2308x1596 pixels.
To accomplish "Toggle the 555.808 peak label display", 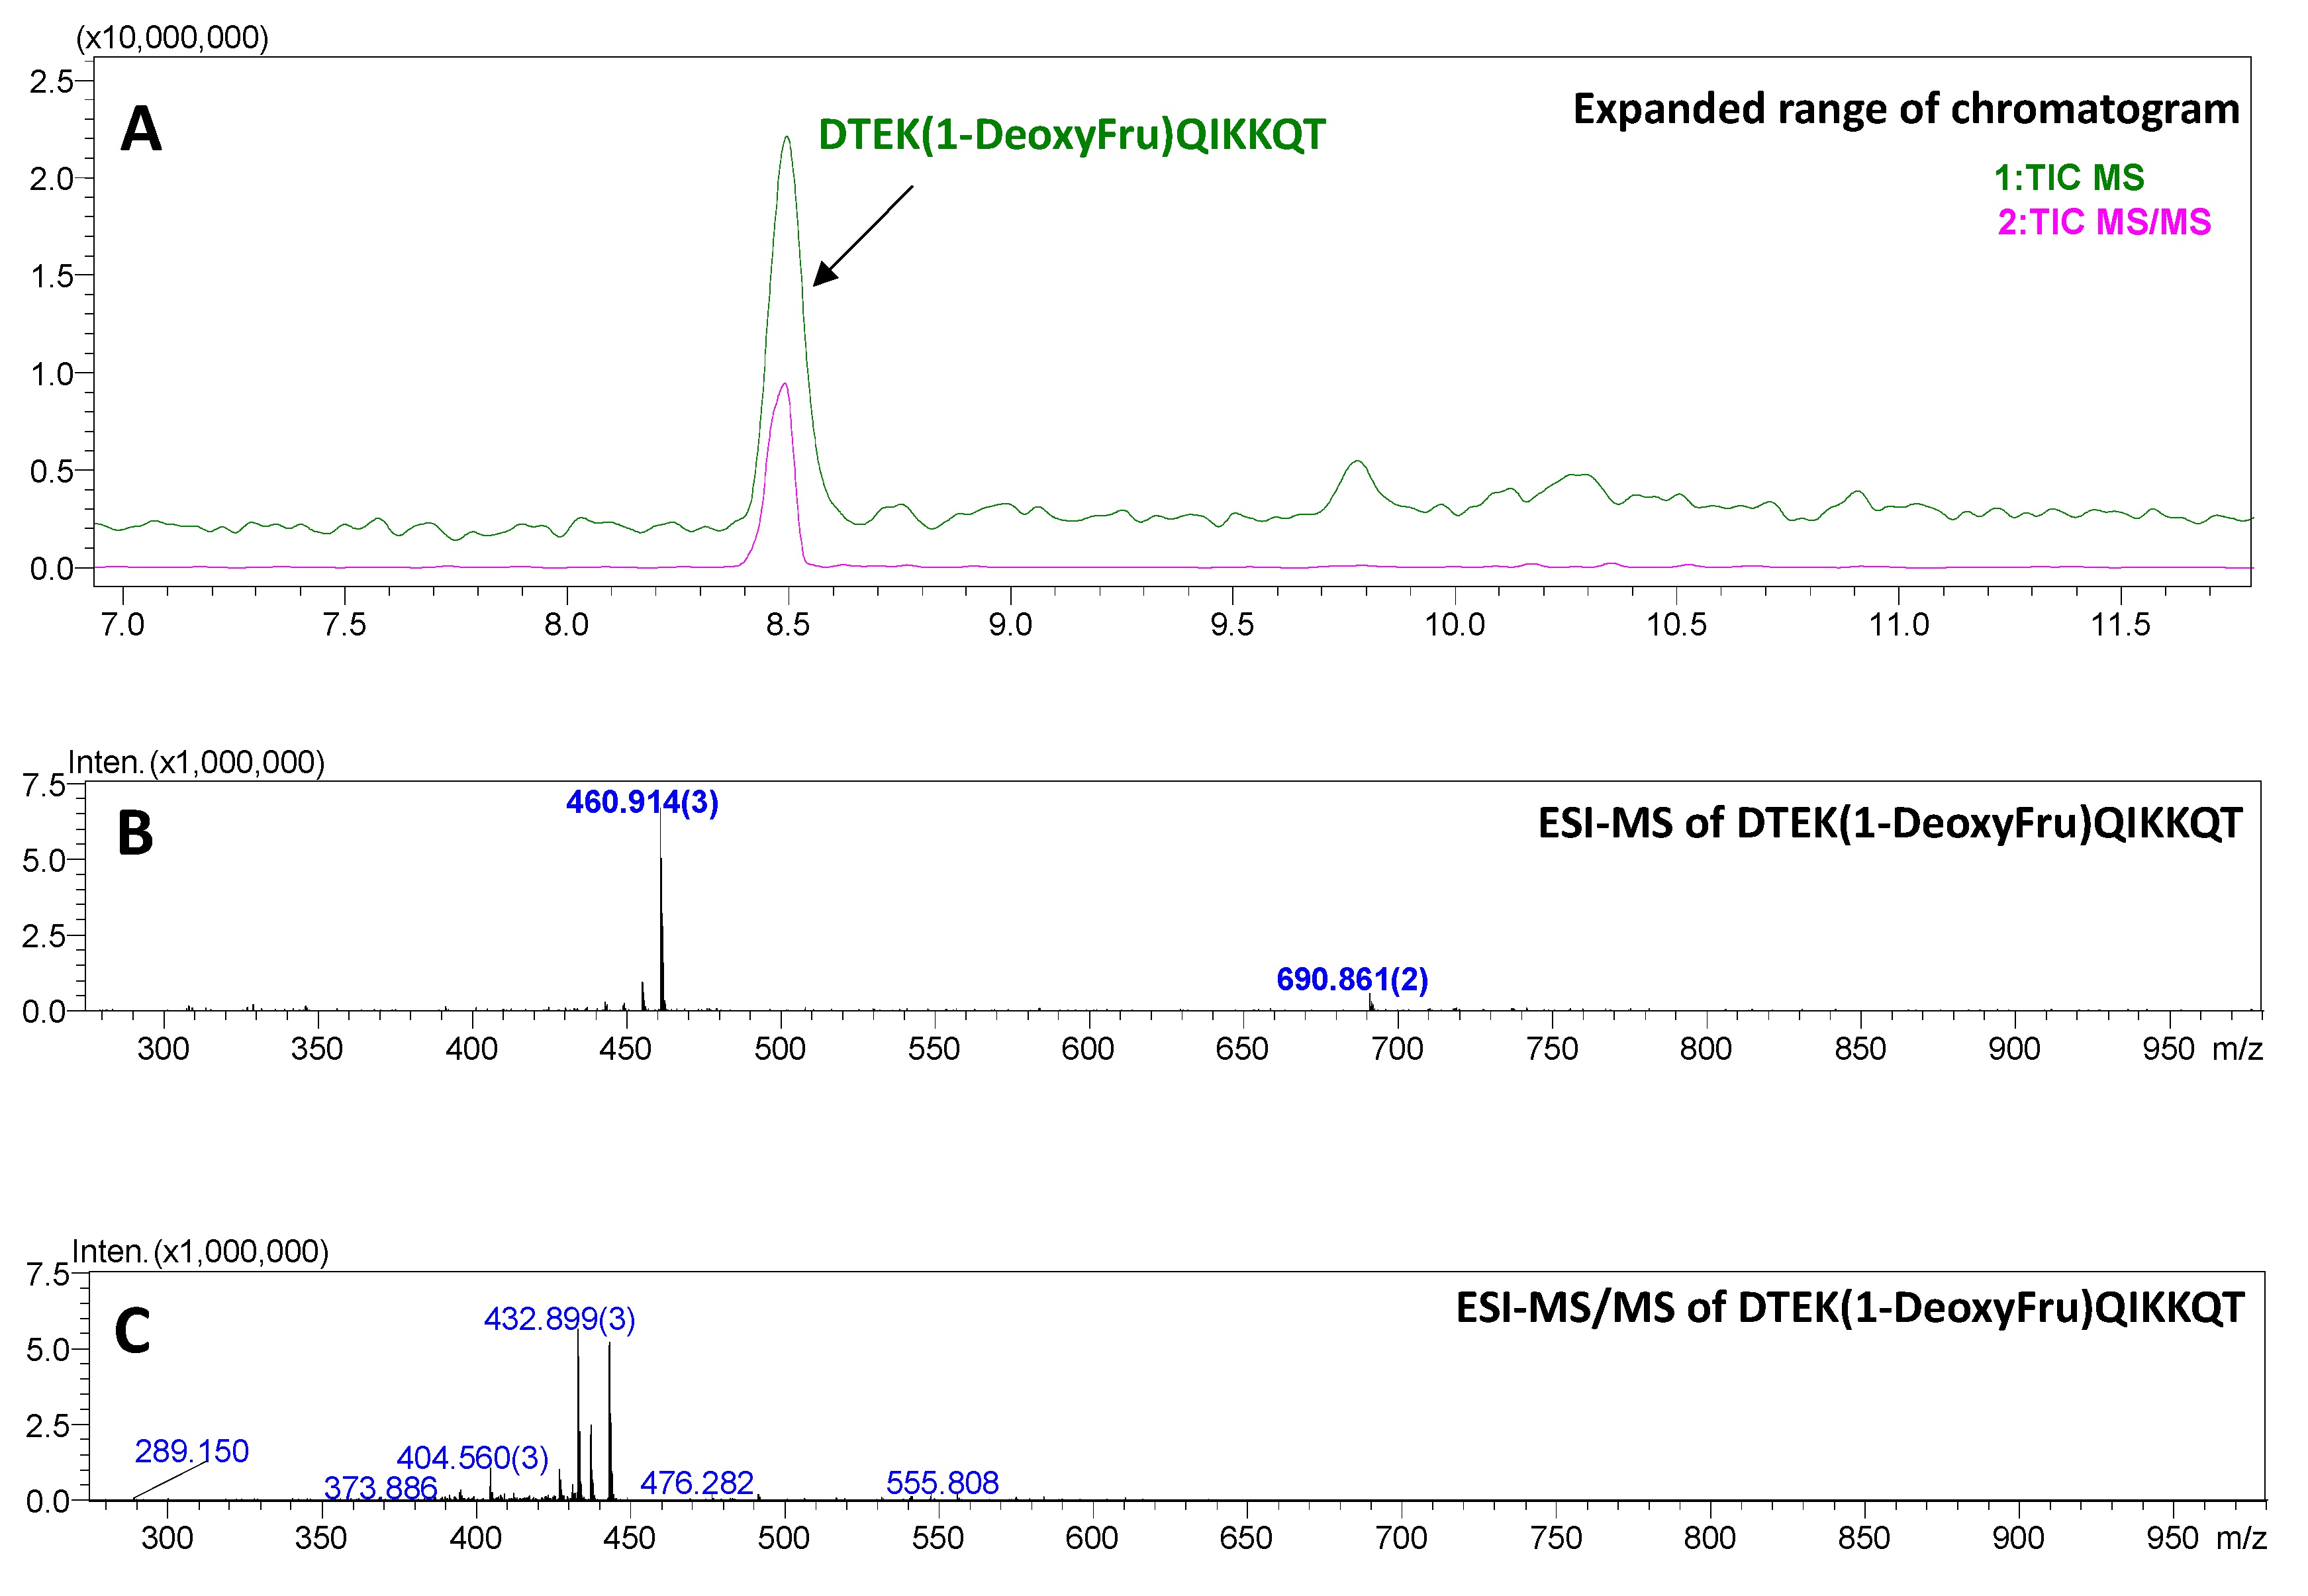I will click(x=940, y=1484).
